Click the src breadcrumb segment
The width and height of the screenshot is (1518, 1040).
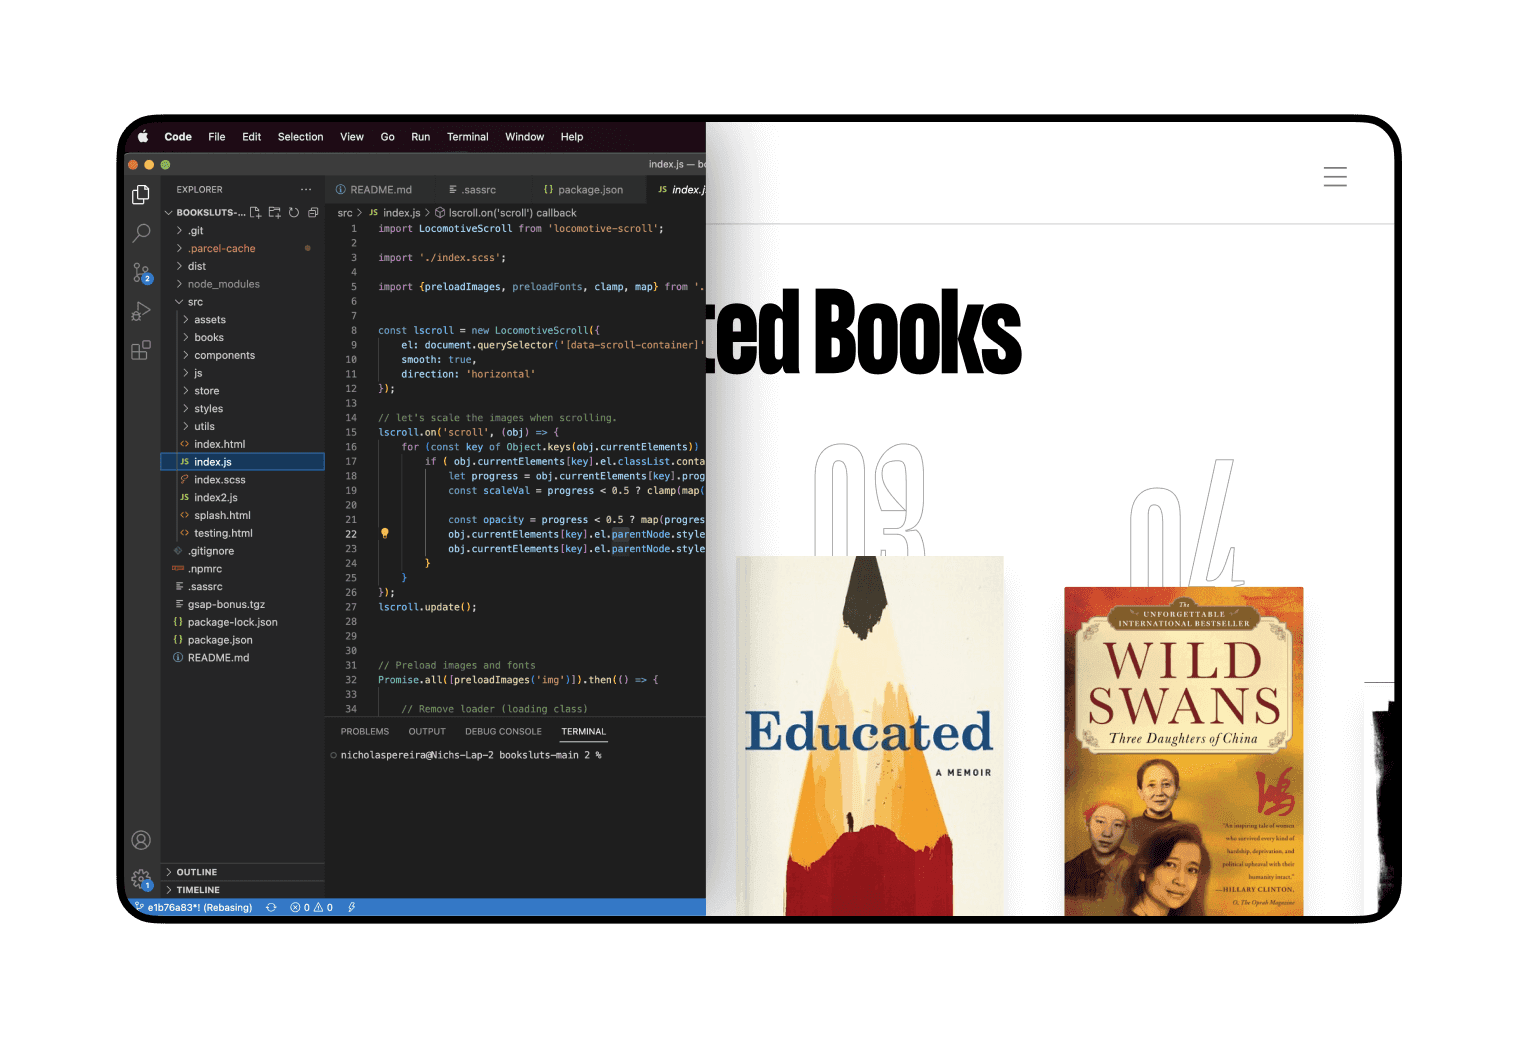click(x=345, y=213)
